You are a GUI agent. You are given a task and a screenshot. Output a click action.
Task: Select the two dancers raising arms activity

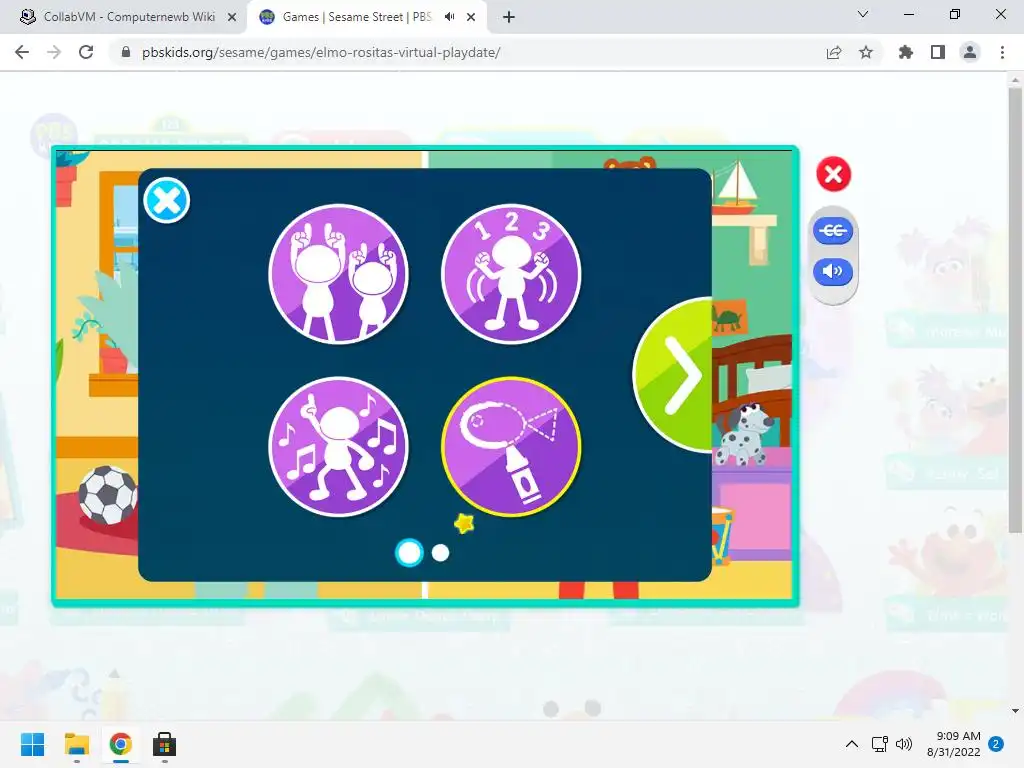tap(338, 274)
